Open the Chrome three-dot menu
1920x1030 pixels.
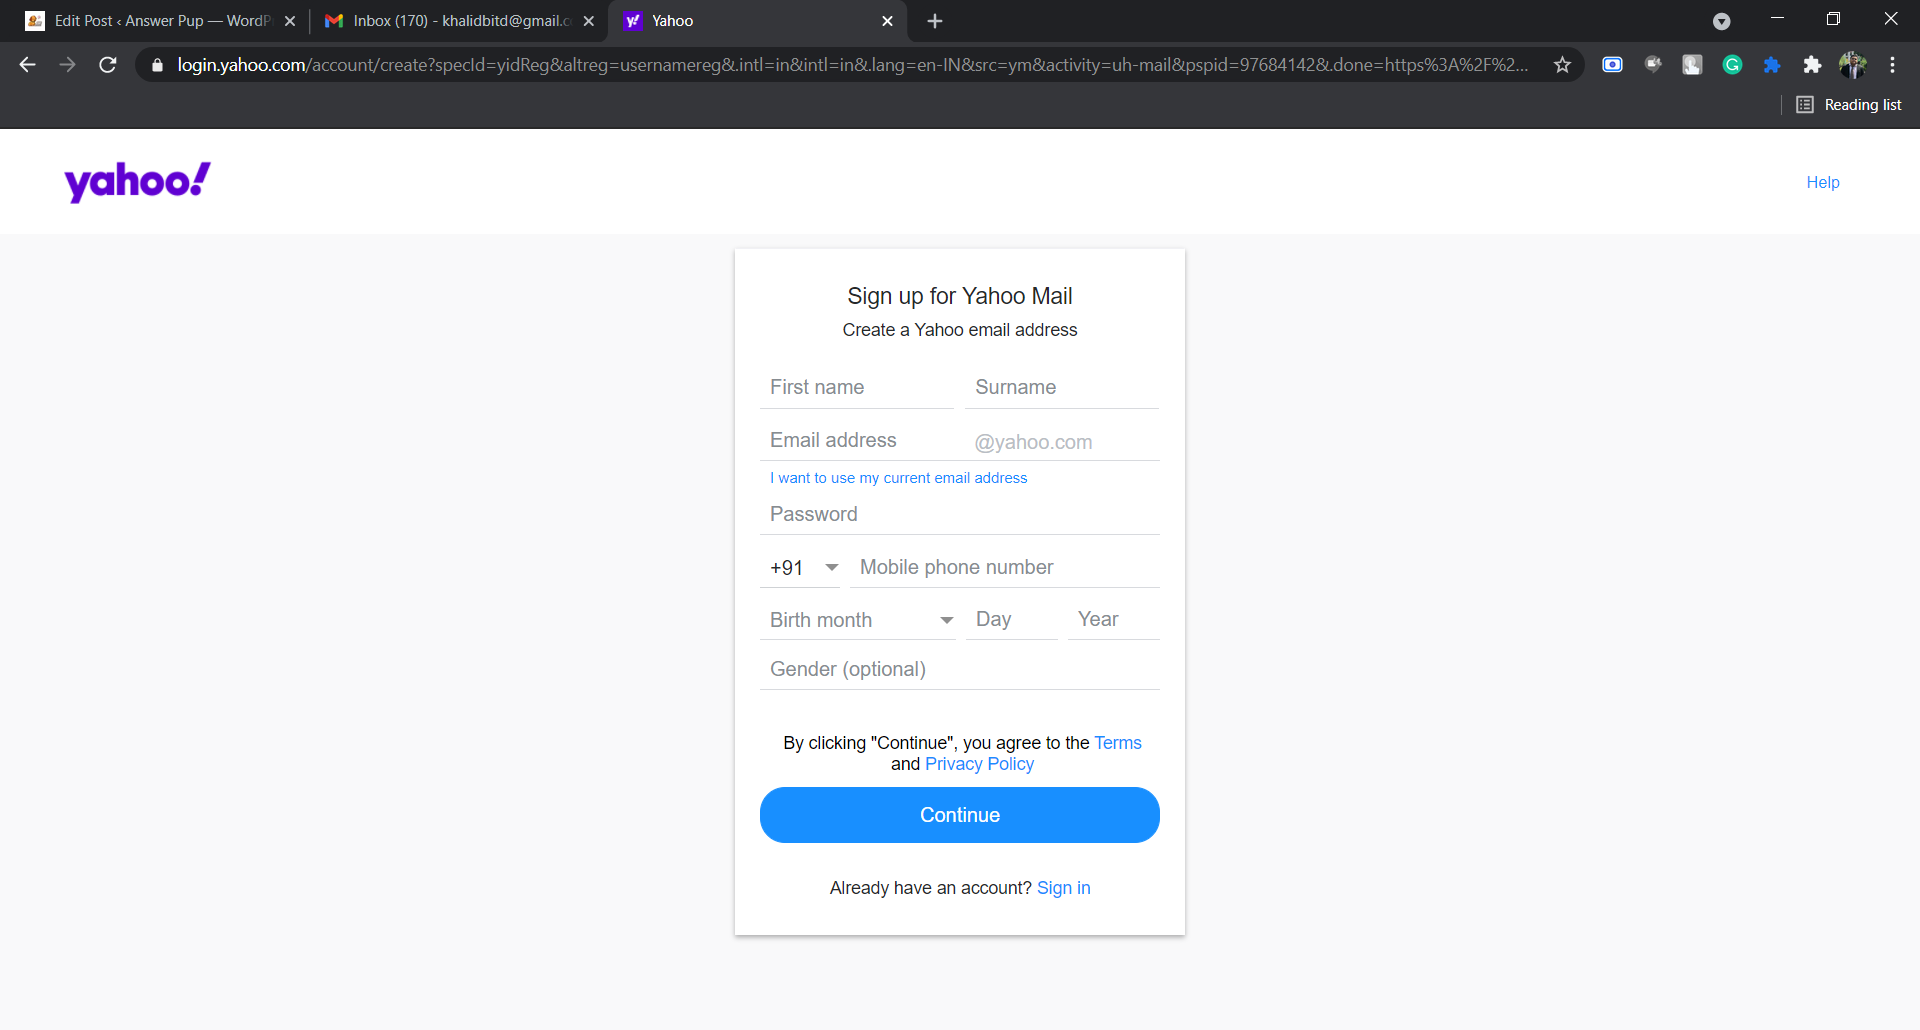[1893, 64]
